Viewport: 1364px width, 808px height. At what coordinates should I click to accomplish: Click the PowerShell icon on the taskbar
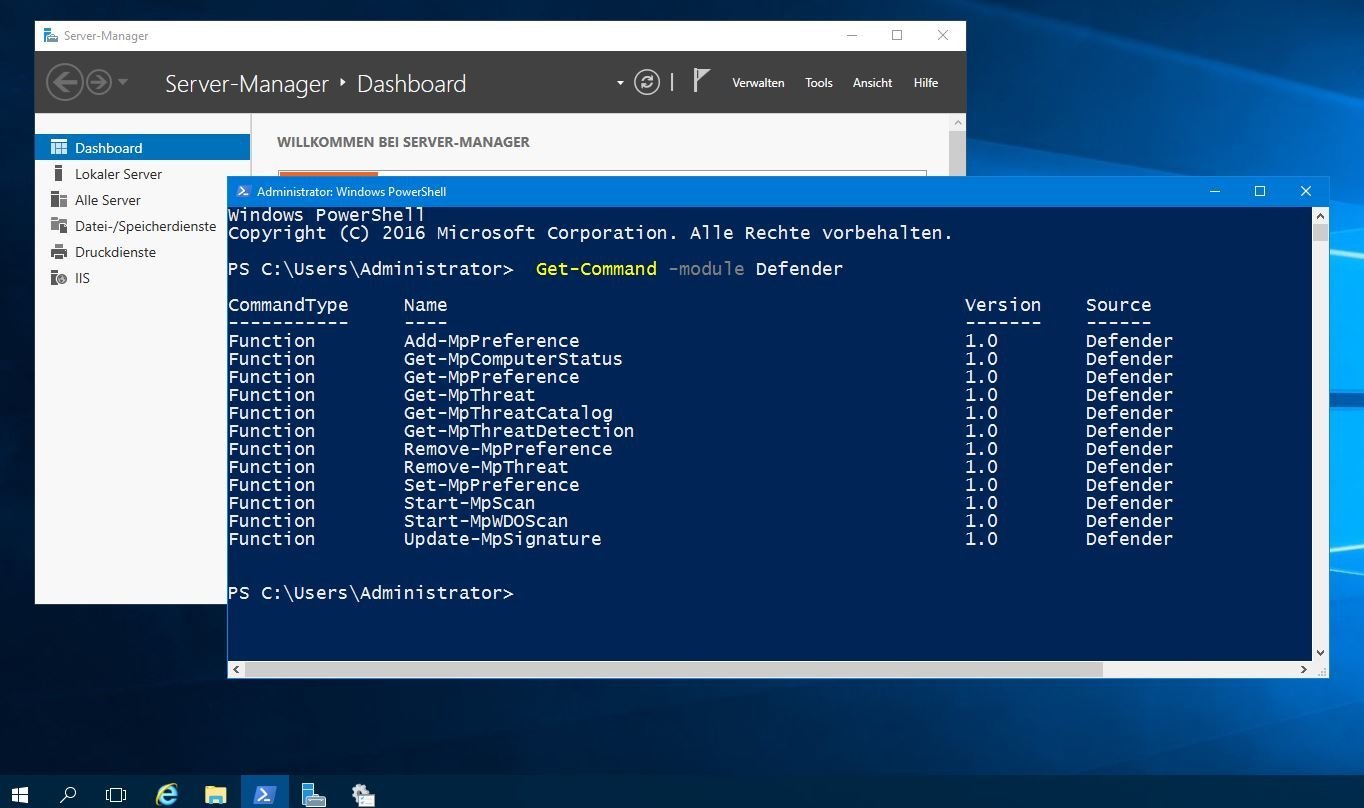tap(264, 793)
